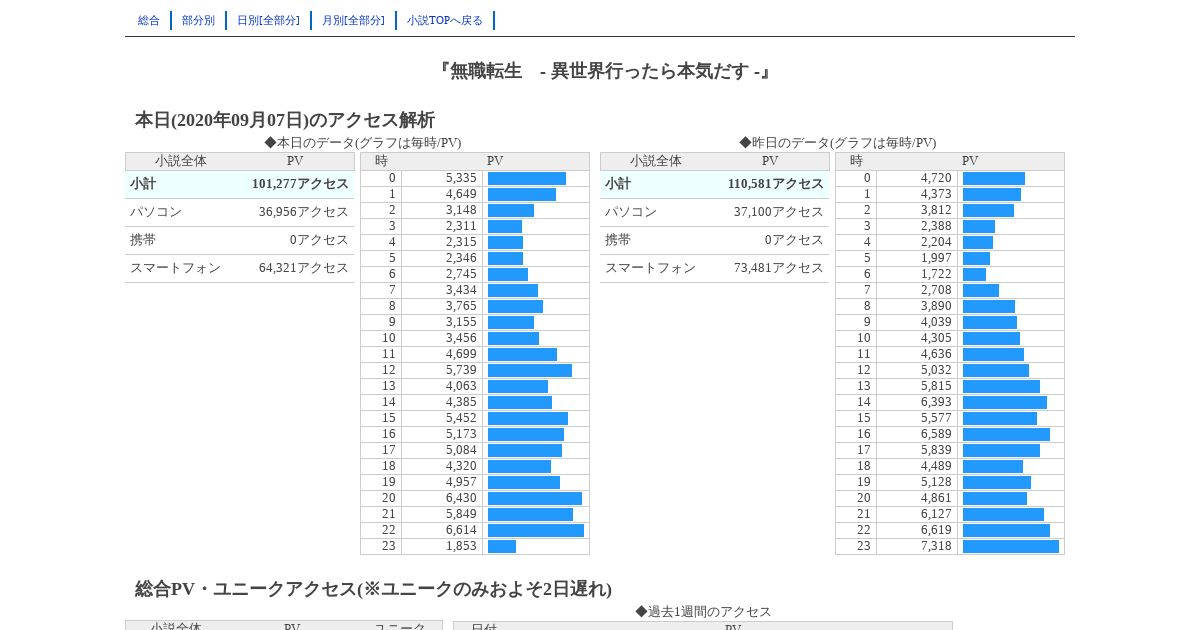Screen dimensions: 1200x630
Task: Select yesterday's 小計 110,581アクセス row
Action: (715, 184)
